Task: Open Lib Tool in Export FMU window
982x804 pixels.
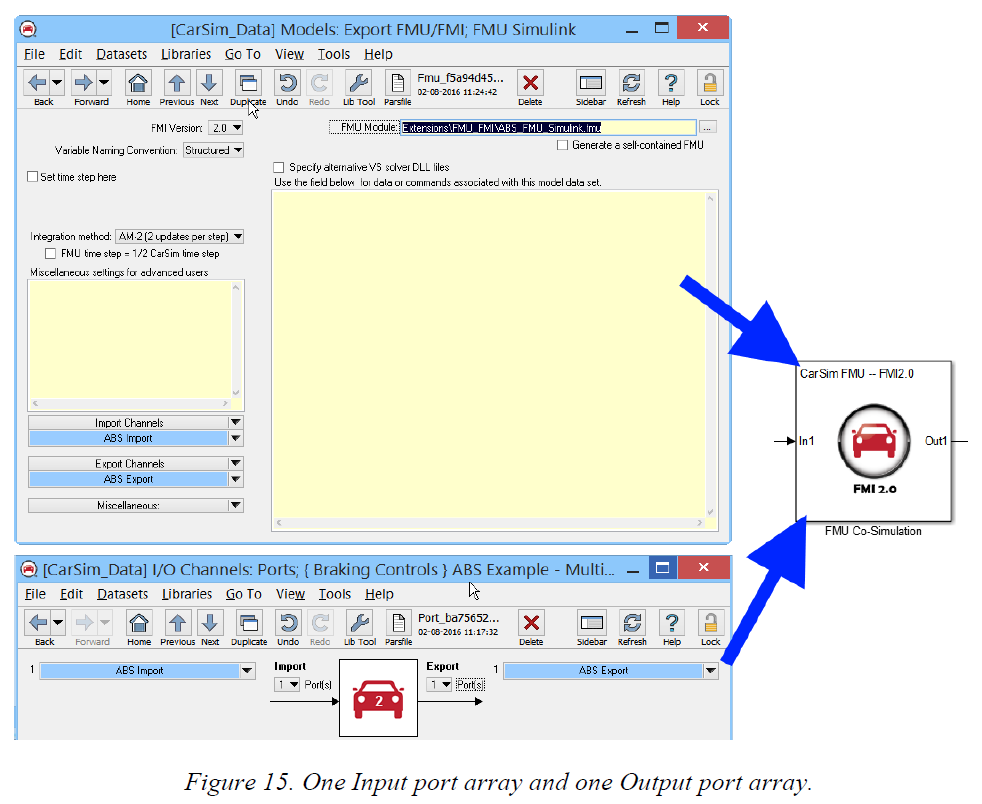Action: 359,83
